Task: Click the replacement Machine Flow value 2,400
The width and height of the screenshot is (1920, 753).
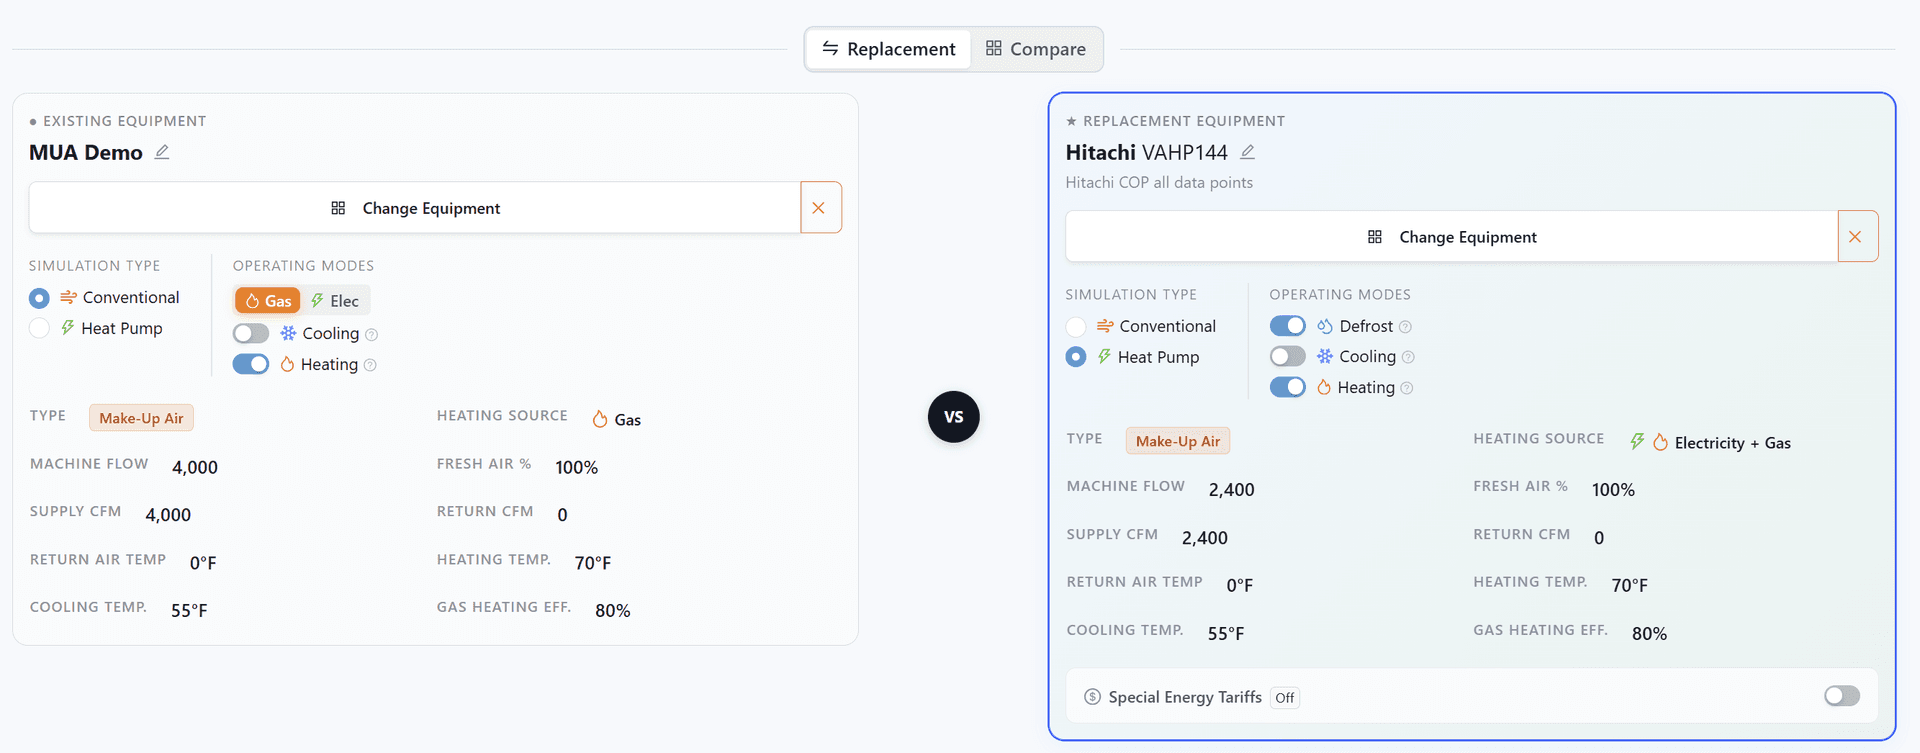Action: coord(1231,490)
